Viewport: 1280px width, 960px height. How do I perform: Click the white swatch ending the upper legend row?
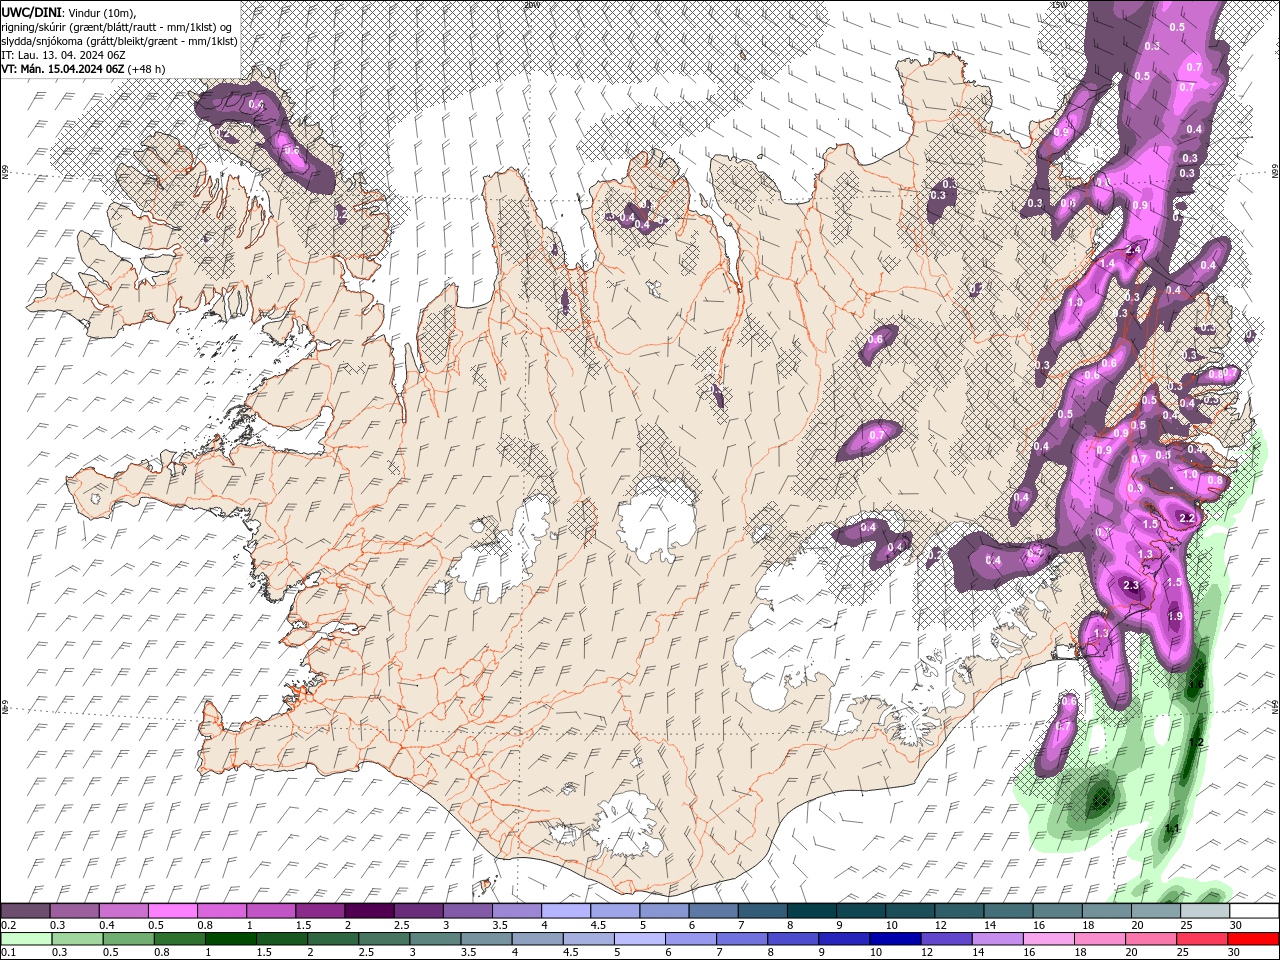(x=1253, y=911)
